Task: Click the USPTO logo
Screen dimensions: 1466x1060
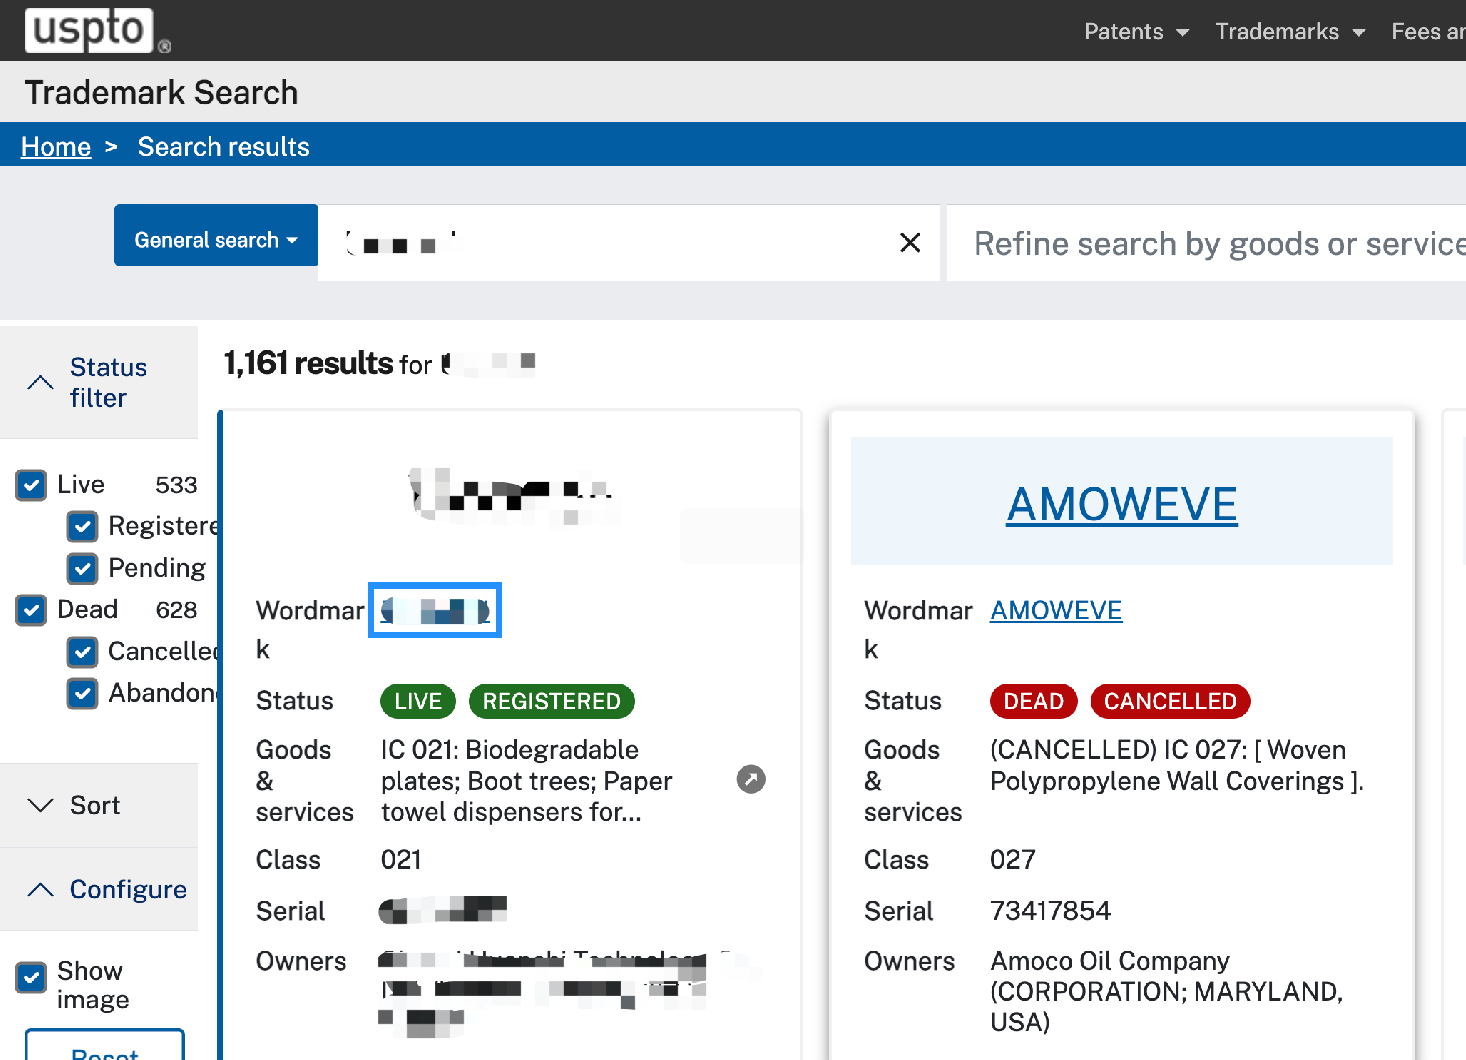Action: pos(97,30)
